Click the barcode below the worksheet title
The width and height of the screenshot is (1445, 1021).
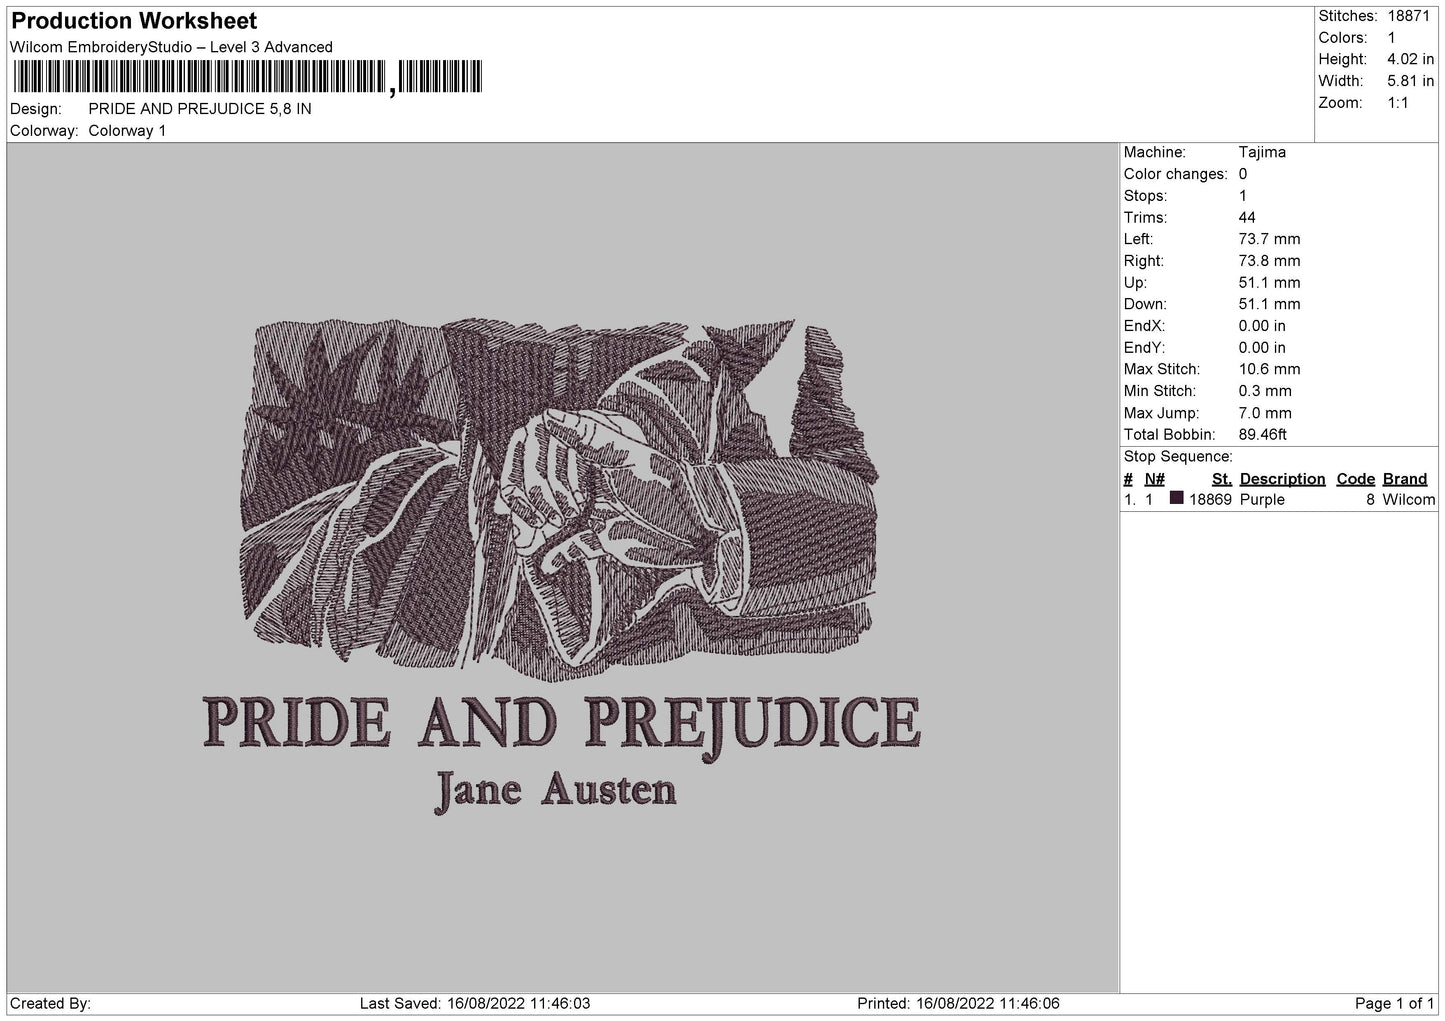pos(247,77)
